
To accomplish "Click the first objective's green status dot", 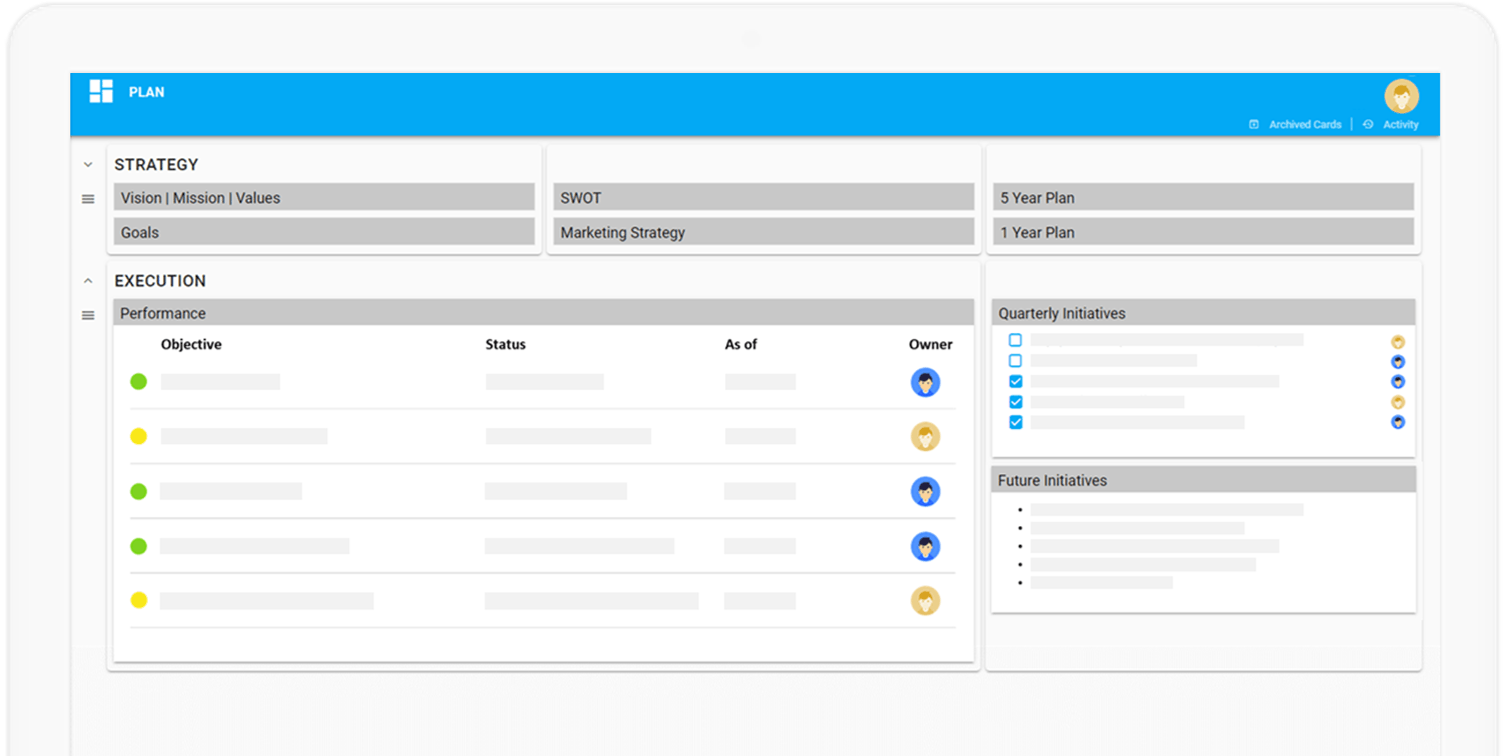I will tap(139, 382).
